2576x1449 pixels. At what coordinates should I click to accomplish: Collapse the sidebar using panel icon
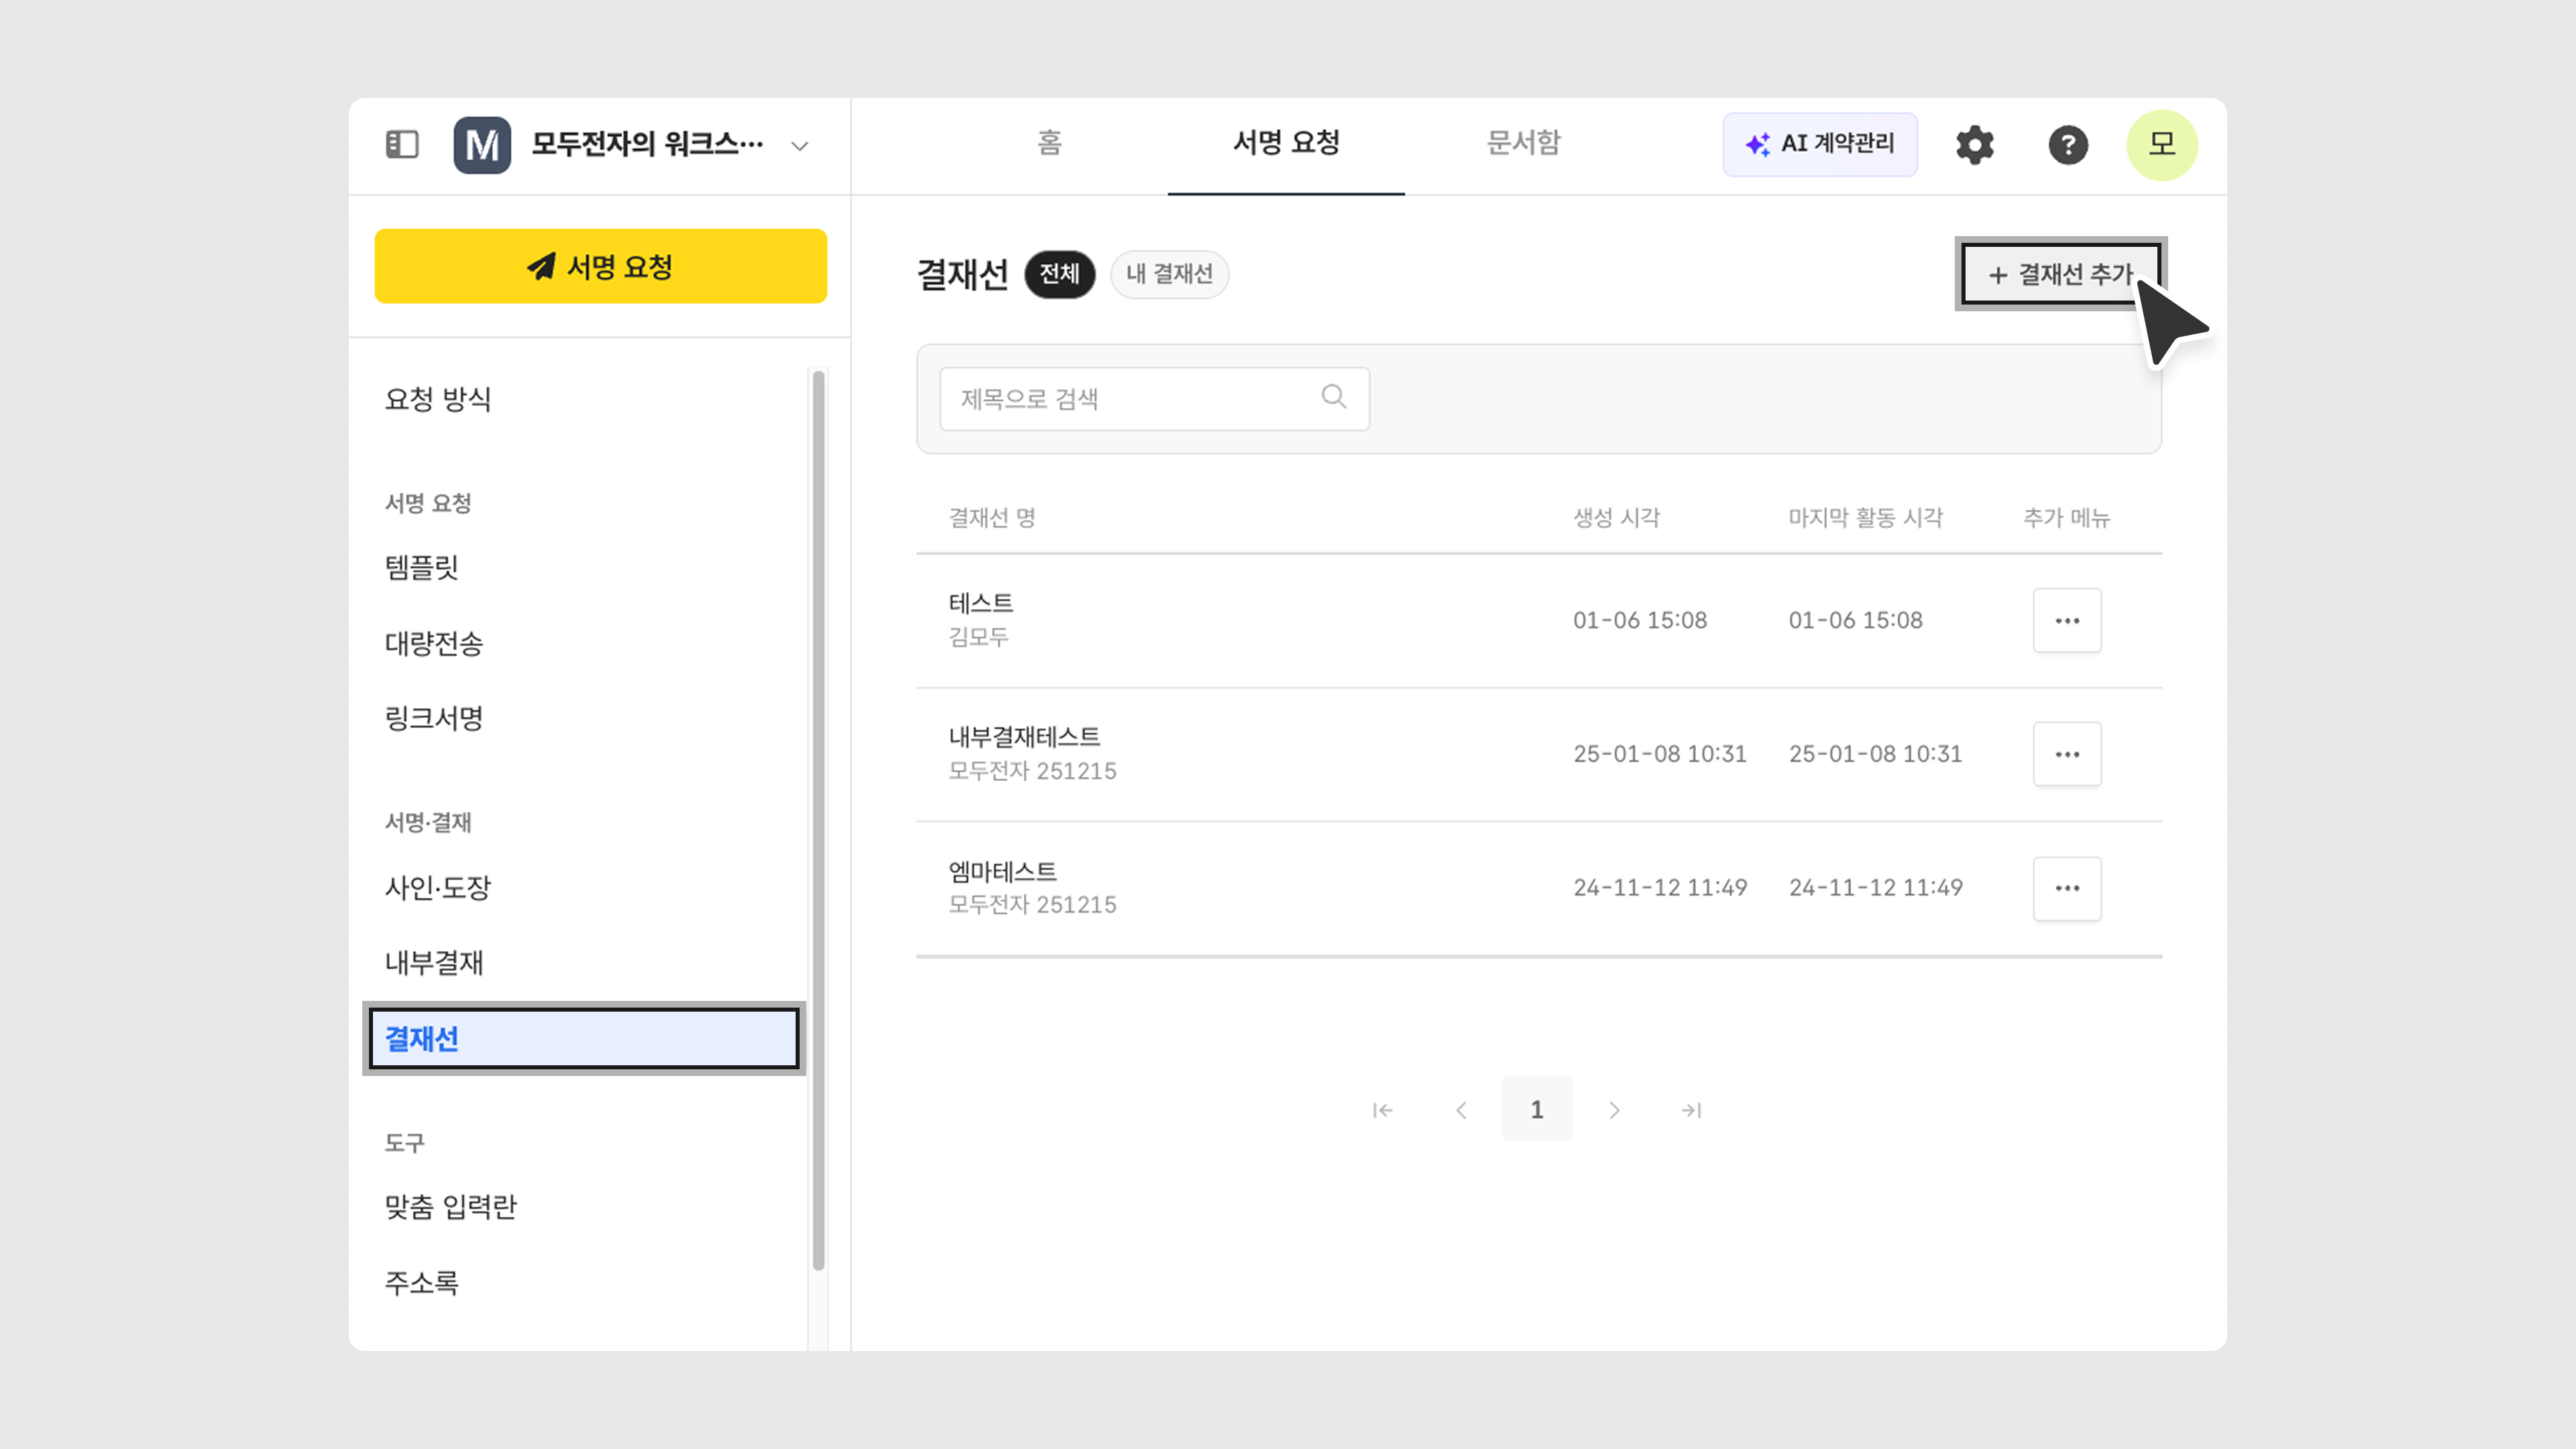click(x=402, y=145)
